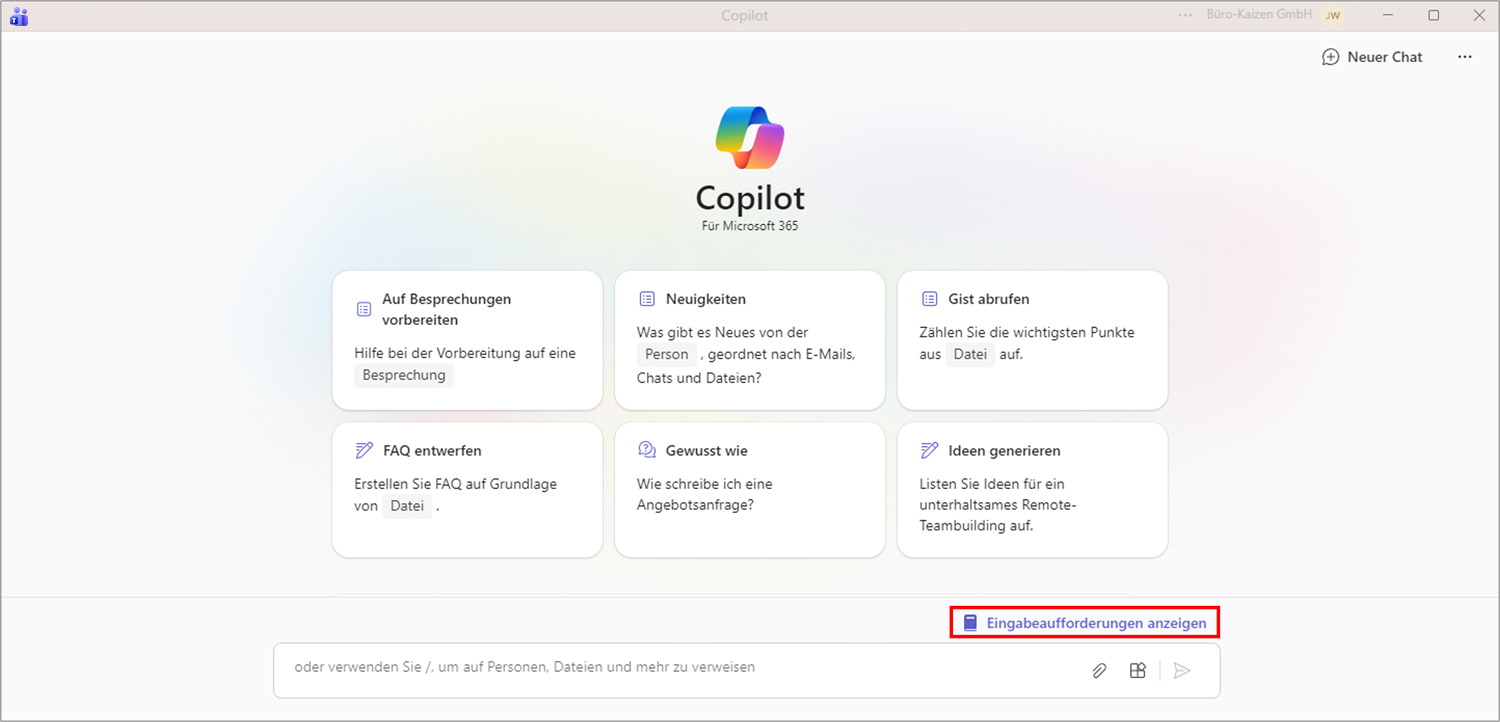Click the Besprechung placeholder chip
Viewport: 1500px width, 722px height.
[x=404, y=376]
